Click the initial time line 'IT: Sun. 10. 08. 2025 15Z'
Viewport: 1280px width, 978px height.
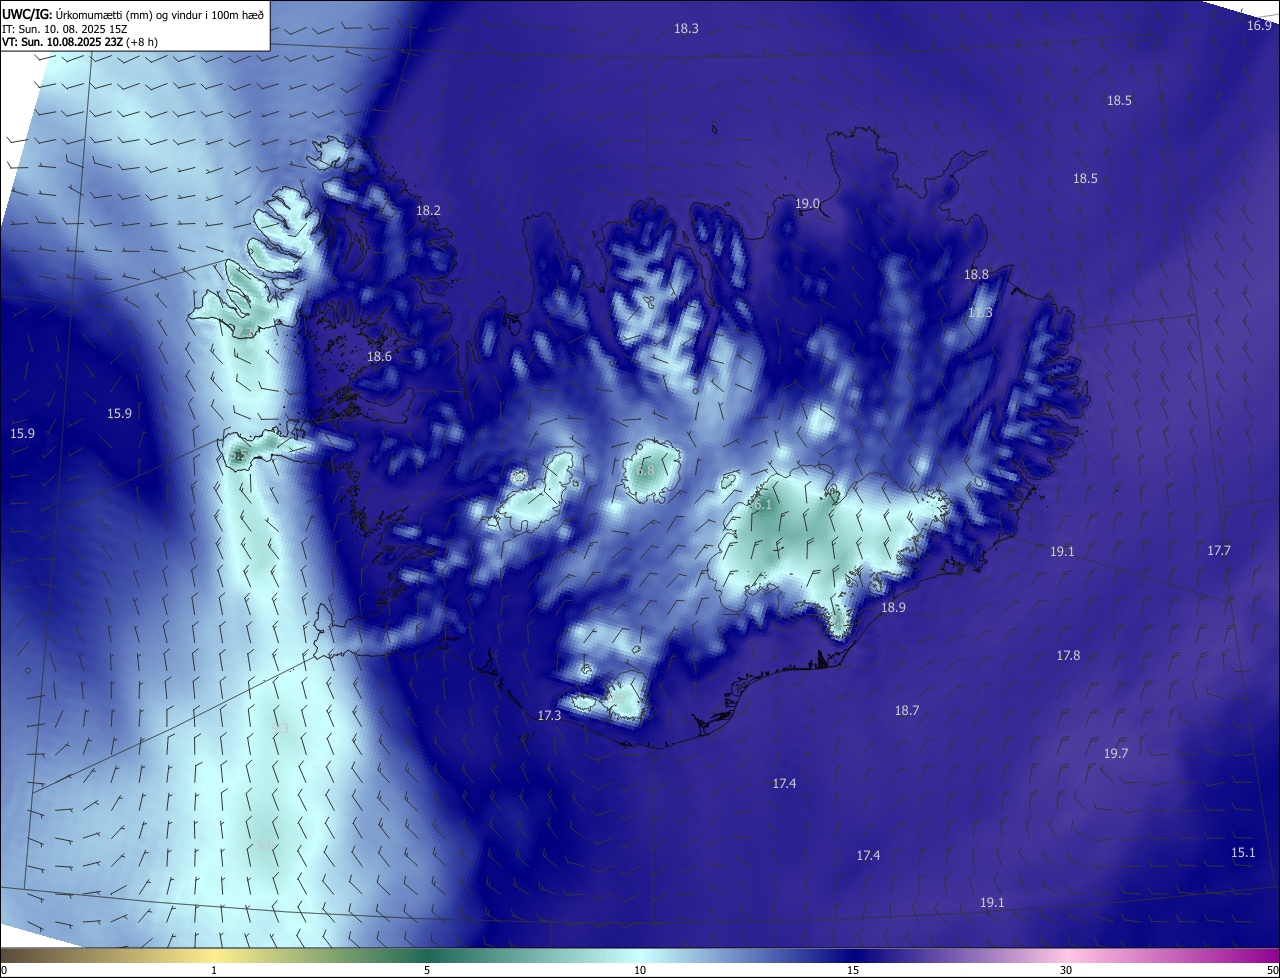coord(66,29)
